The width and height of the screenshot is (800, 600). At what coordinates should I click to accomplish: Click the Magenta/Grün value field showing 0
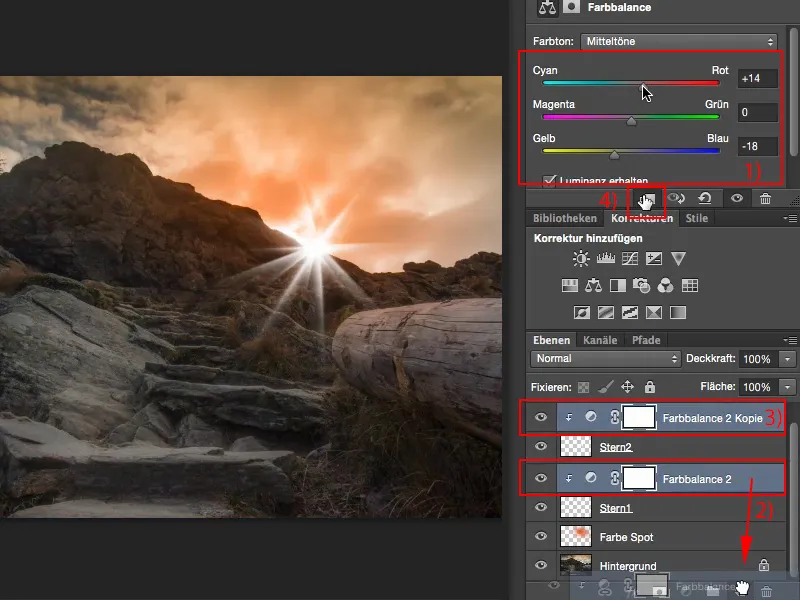click(x=758, y=112)
